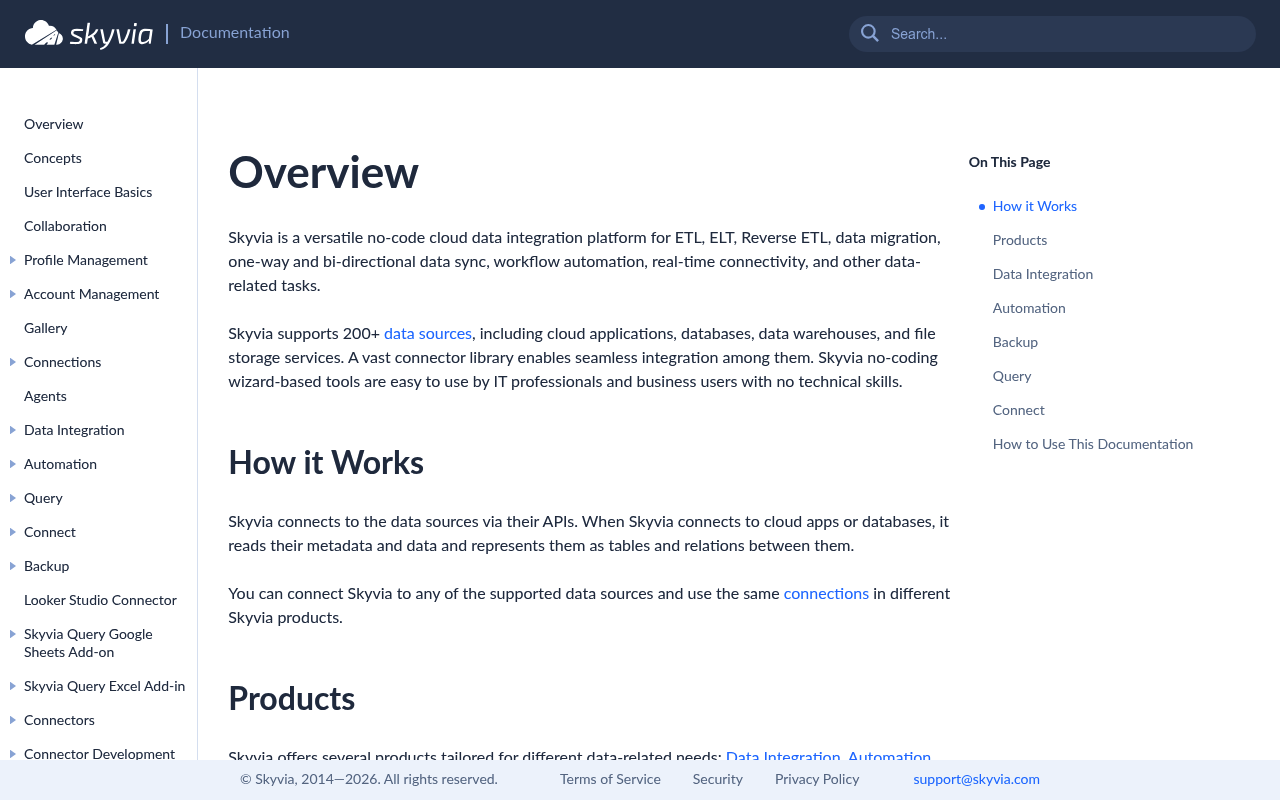This screenshot has width=1280, height=800.
Task: Jump to Products in On This Page
Action: (x=1020, y=240)
